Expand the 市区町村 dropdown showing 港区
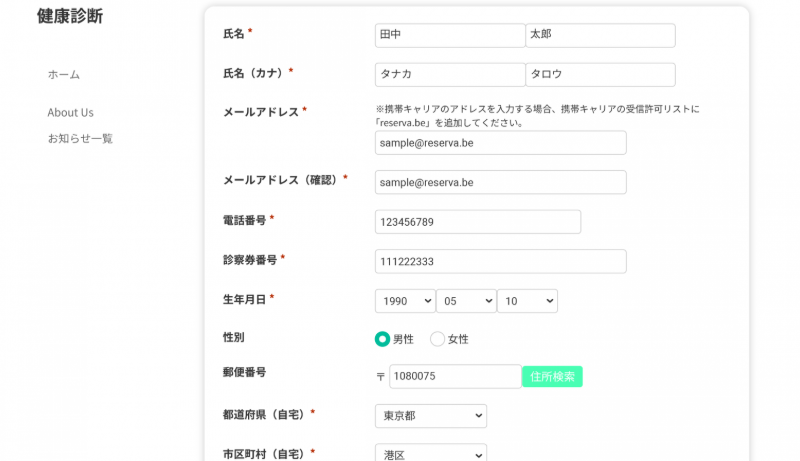This screenshot has width=800, height=461. (431, 452)
